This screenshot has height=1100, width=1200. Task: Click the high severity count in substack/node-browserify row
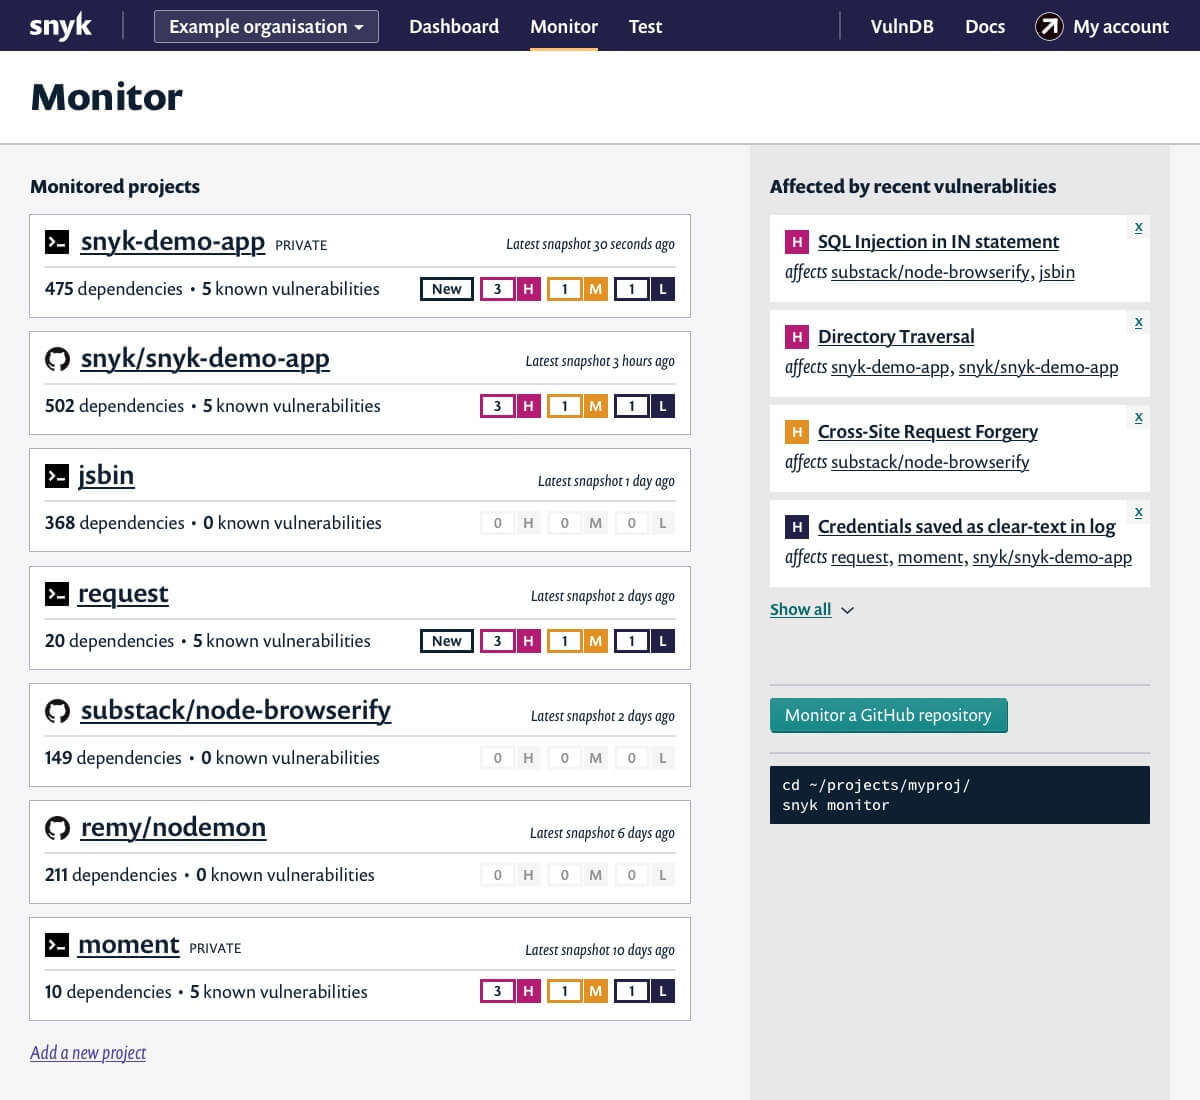click(510, 758)
